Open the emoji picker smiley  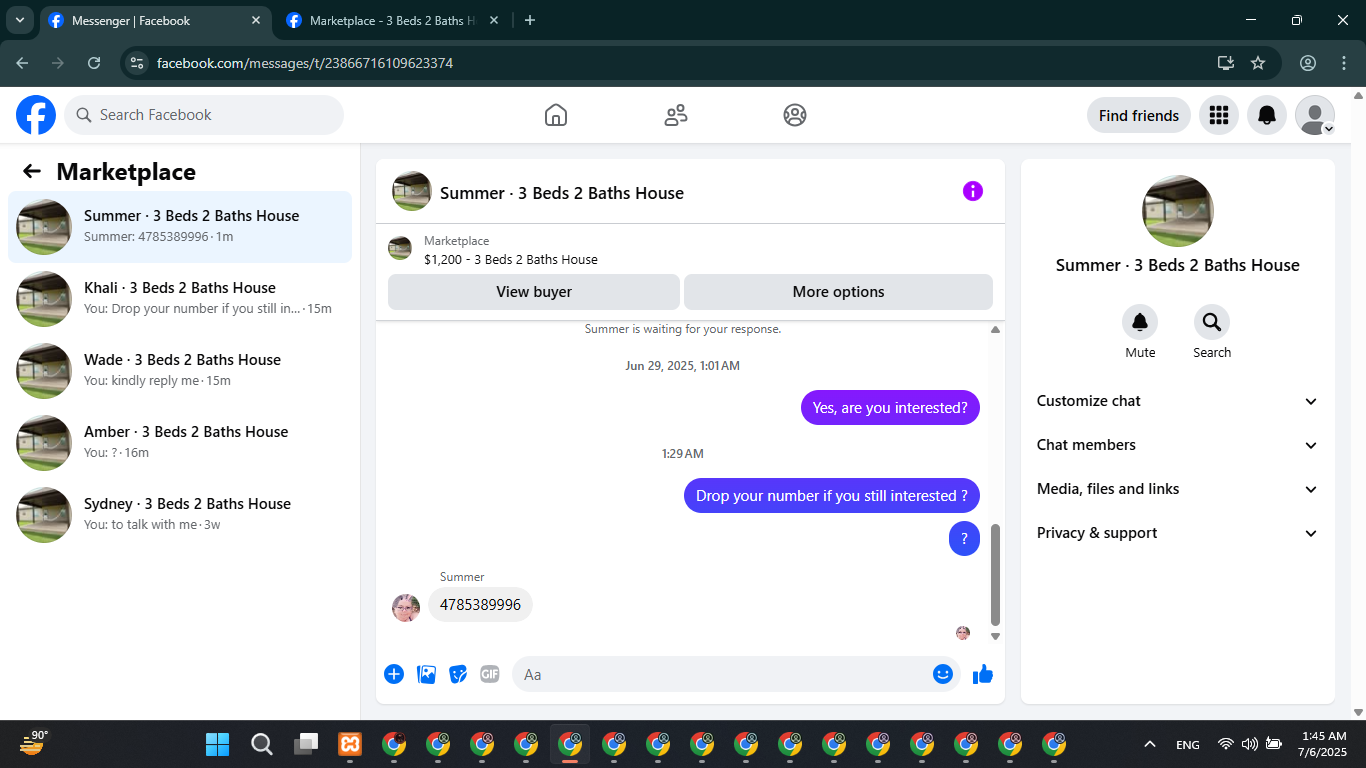(x=943, y=674)
